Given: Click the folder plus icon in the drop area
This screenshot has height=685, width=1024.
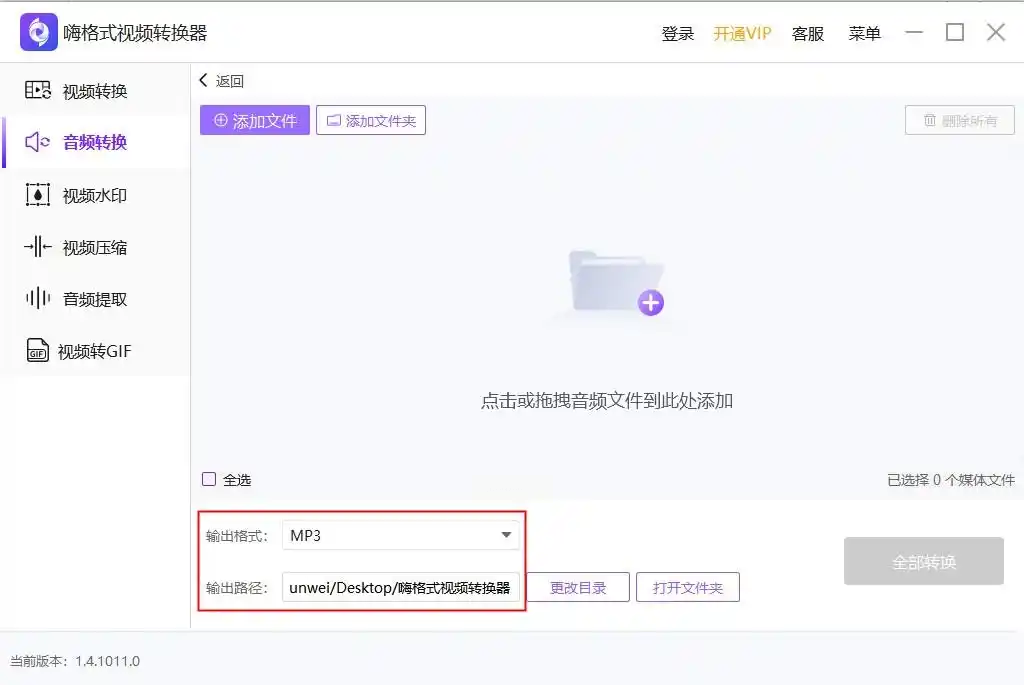Looking at the screenshot, I should [x=616, y=283].
